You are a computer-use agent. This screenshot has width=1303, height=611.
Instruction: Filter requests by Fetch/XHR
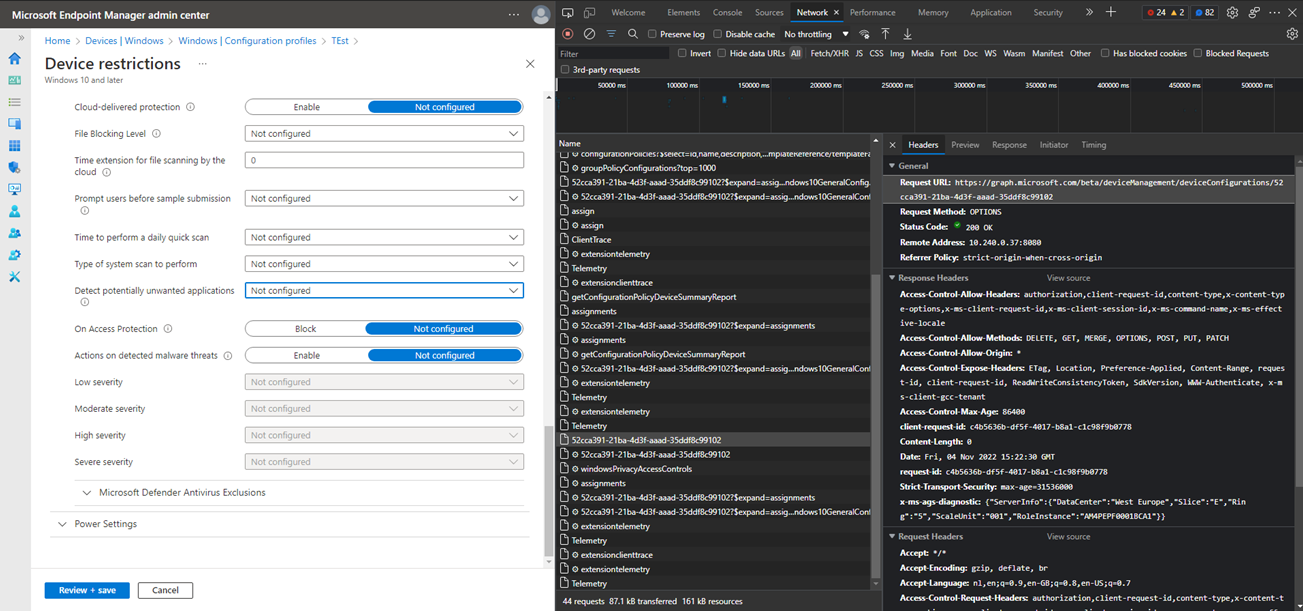828,53
